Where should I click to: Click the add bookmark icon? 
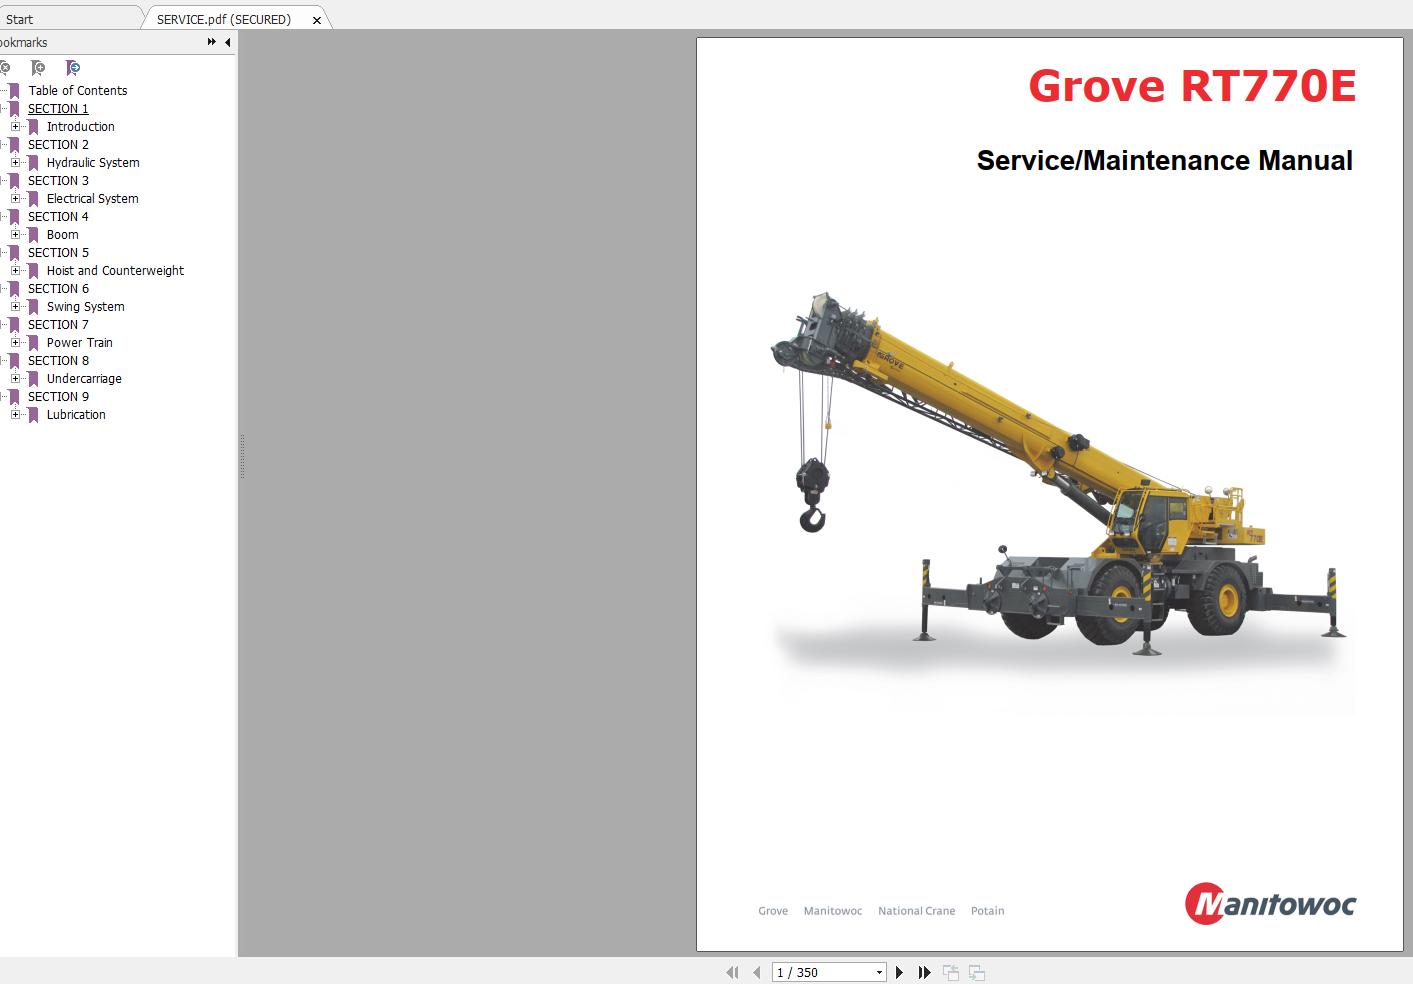[x=38, y=68]
